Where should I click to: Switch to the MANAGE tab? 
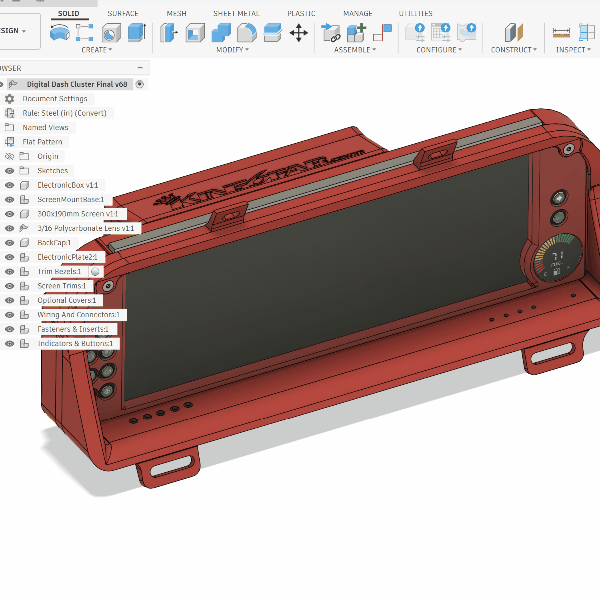pyautogui.click(x=358, y=14)
